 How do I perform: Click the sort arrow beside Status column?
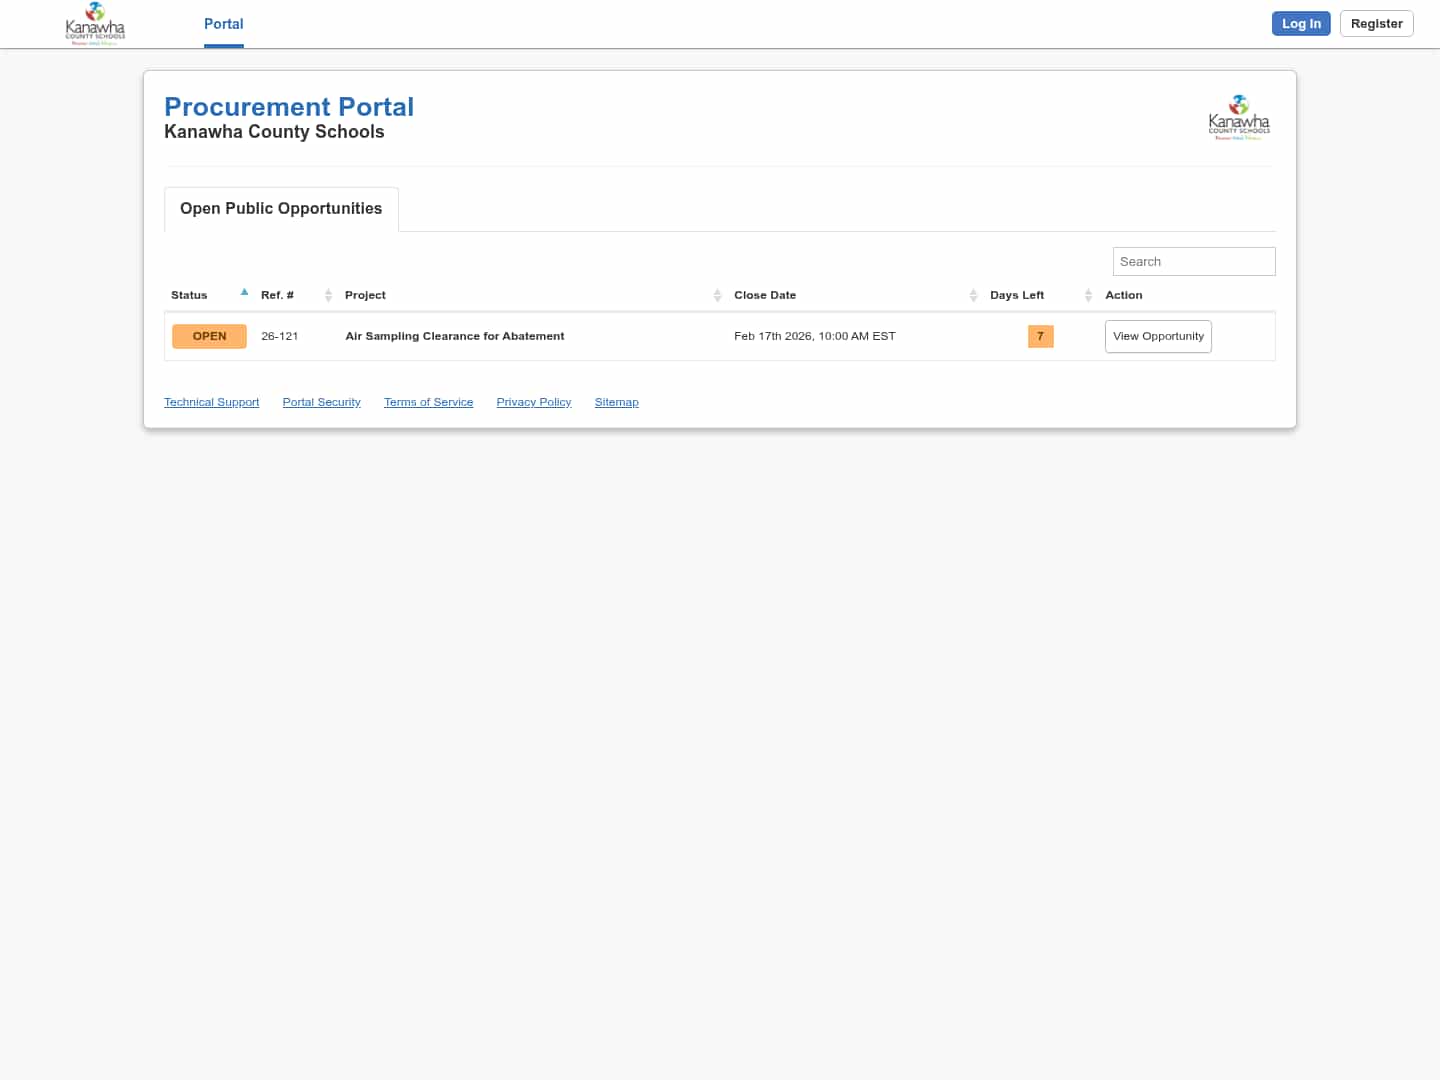pyautogui.click(x=244, y=292)
